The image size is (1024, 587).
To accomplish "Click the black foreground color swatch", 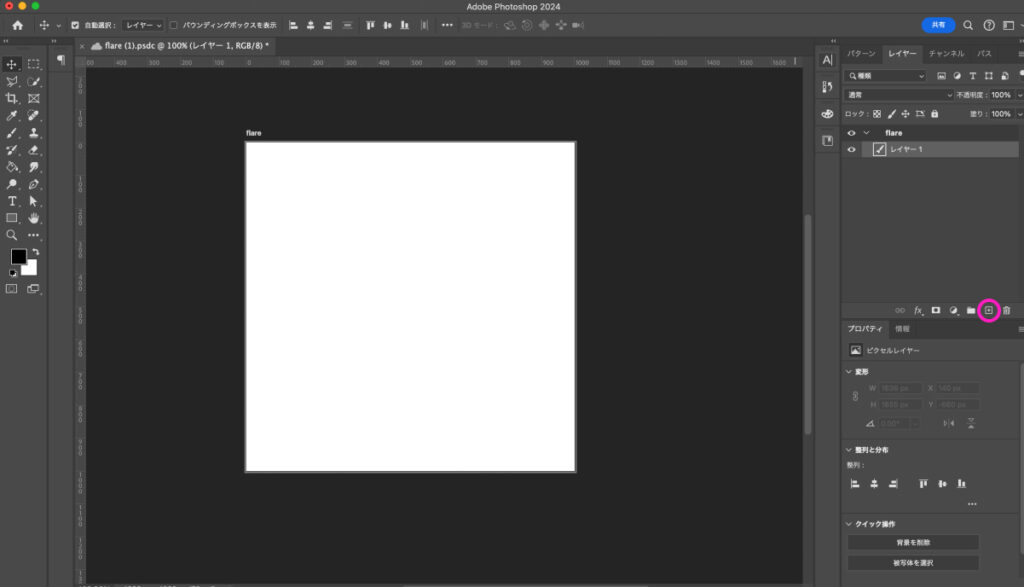I will pyautogui.click(x=18, y=257).
